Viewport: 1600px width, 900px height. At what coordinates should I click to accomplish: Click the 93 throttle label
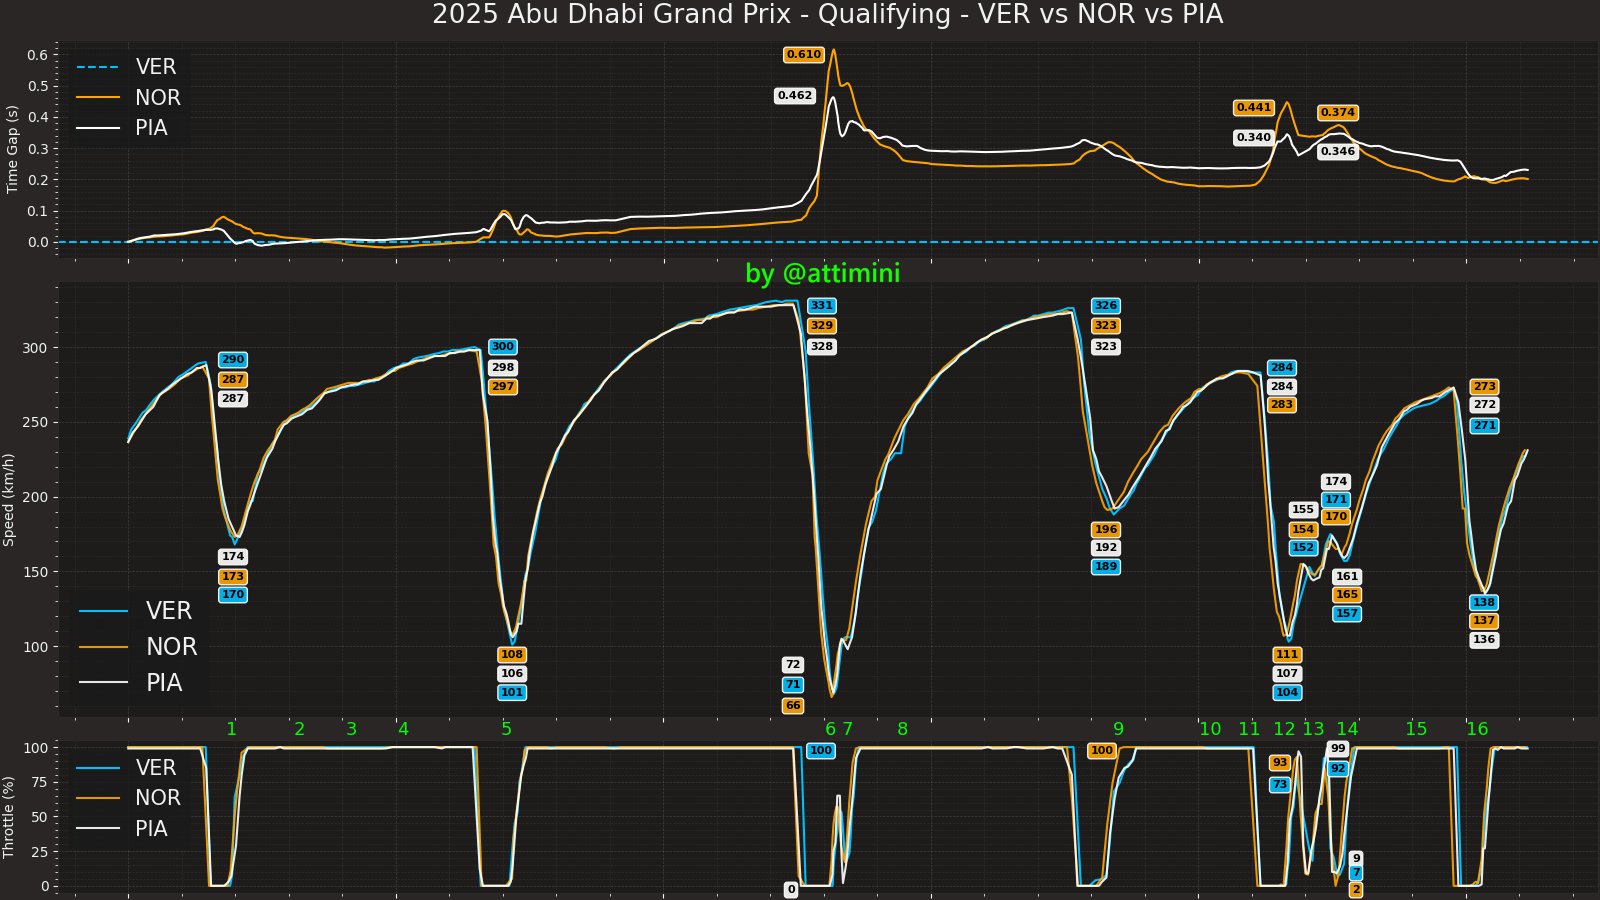[1280, 763]
